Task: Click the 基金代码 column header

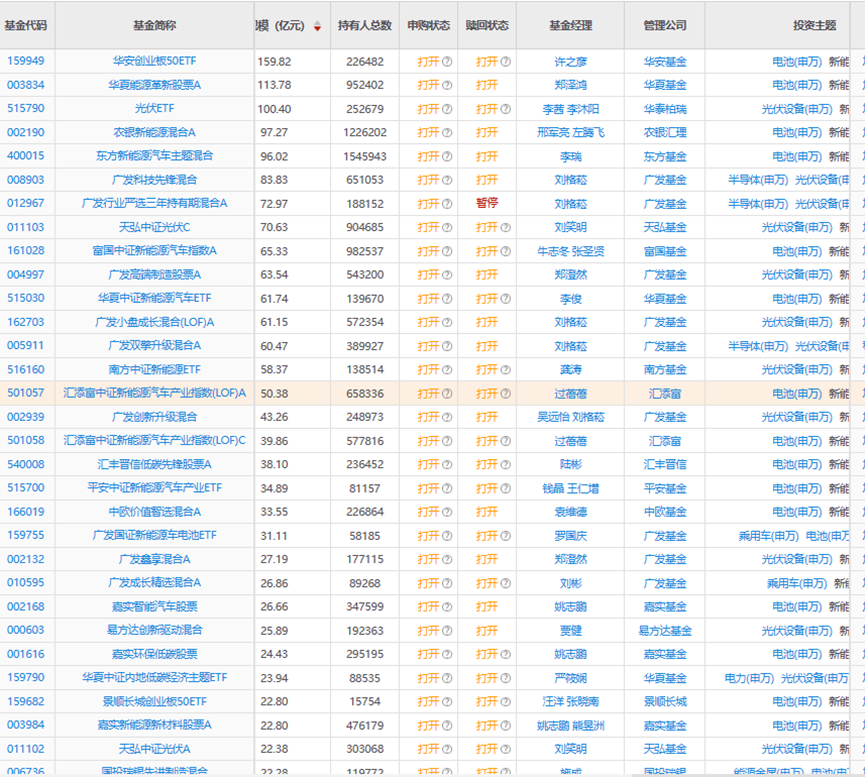Action: (26, 25)
